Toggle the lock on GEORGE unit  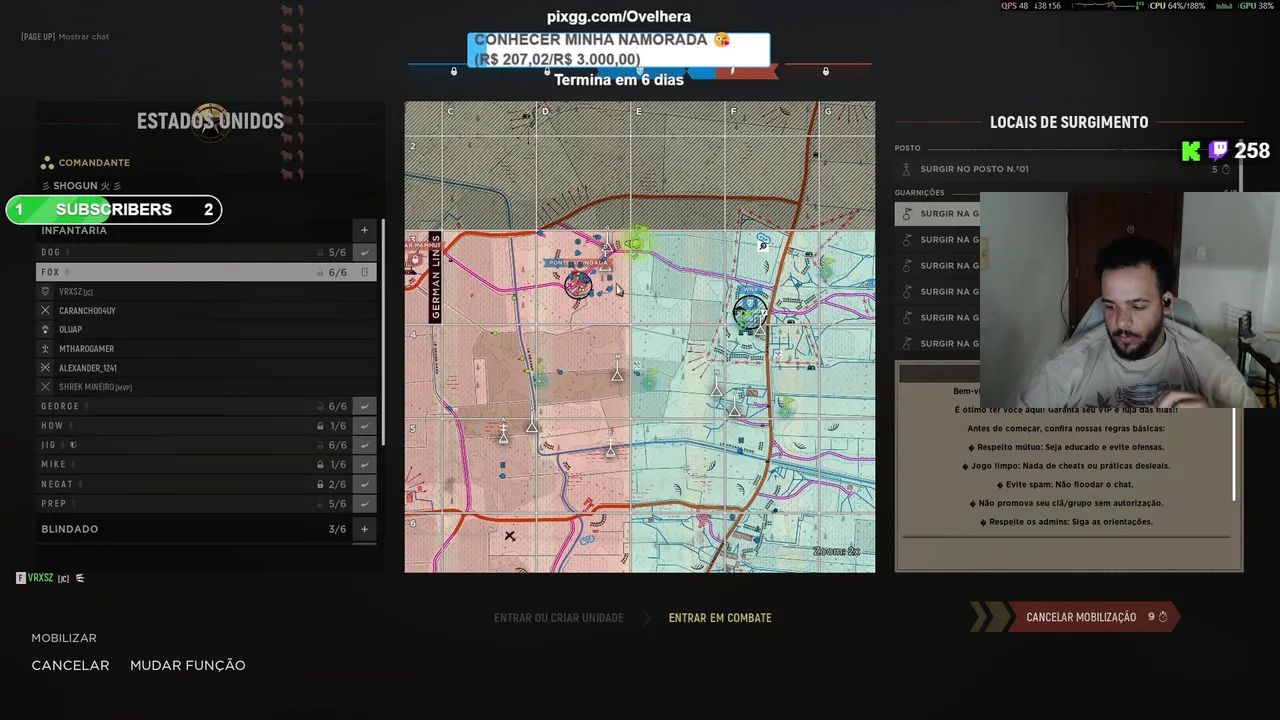click(321, 407)
